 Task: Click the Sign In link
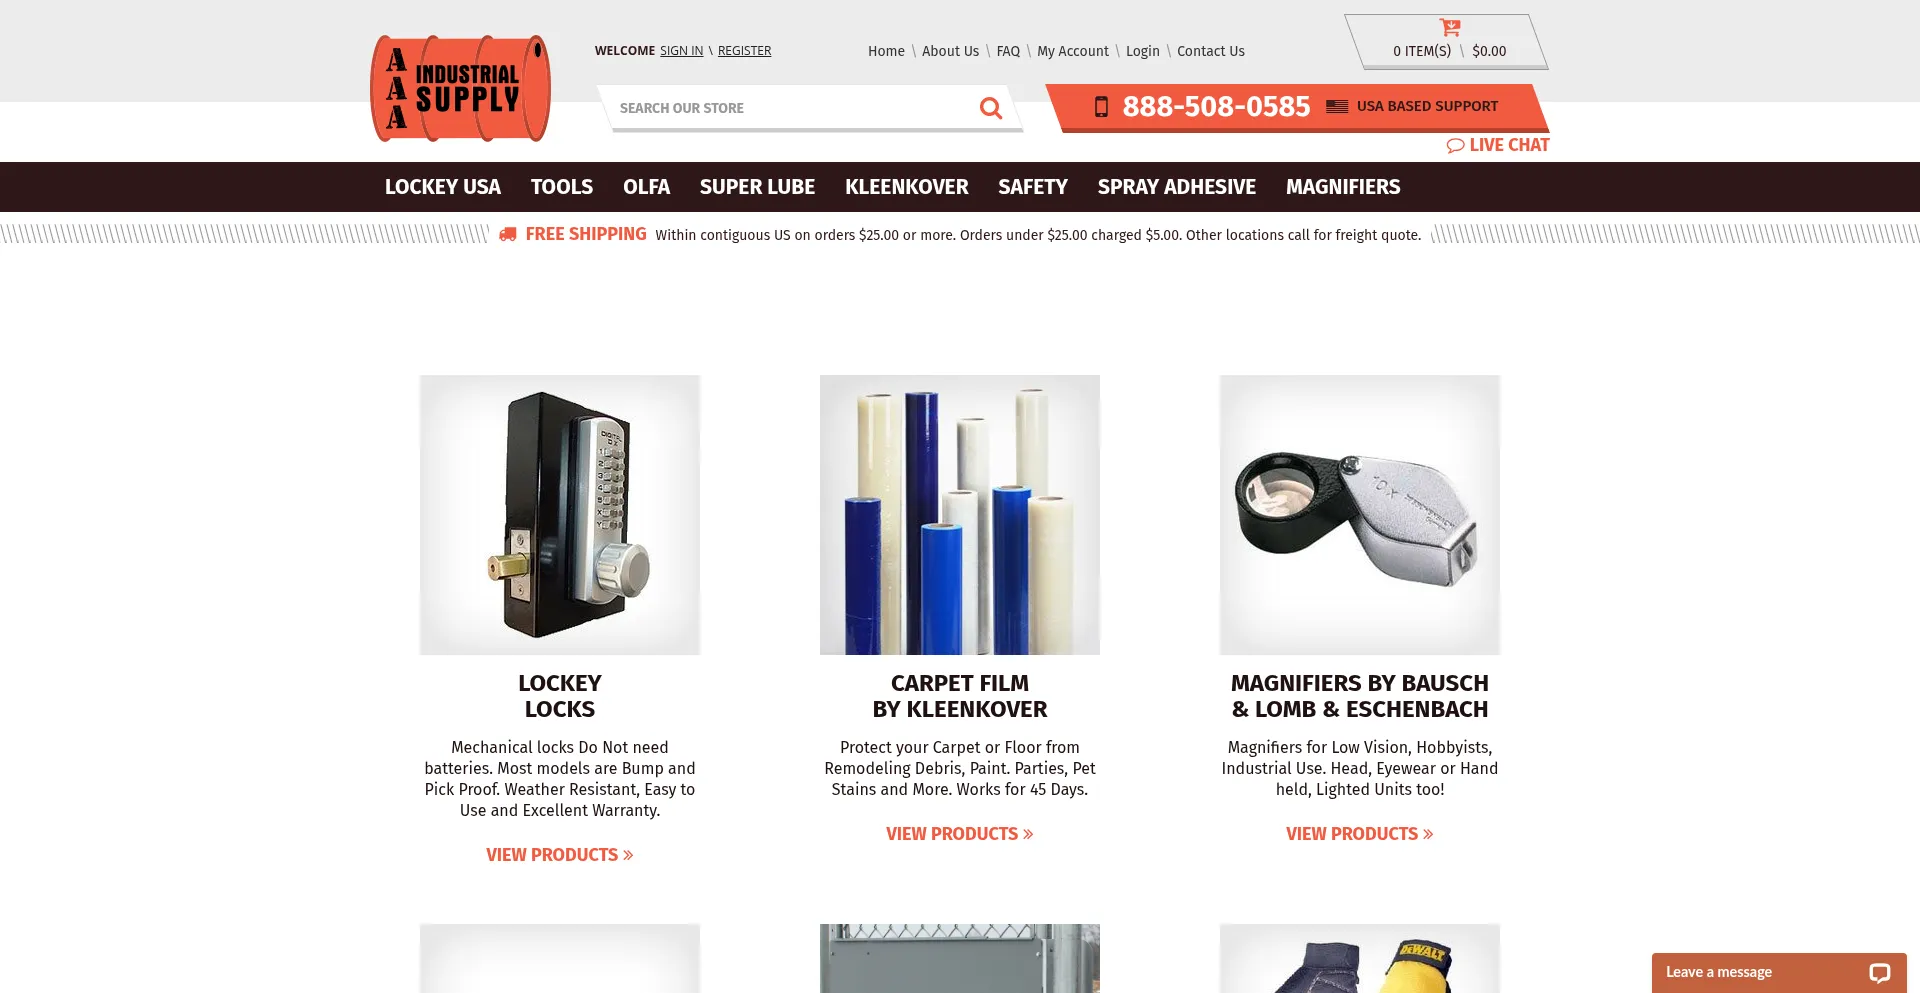tap(681, 51)
